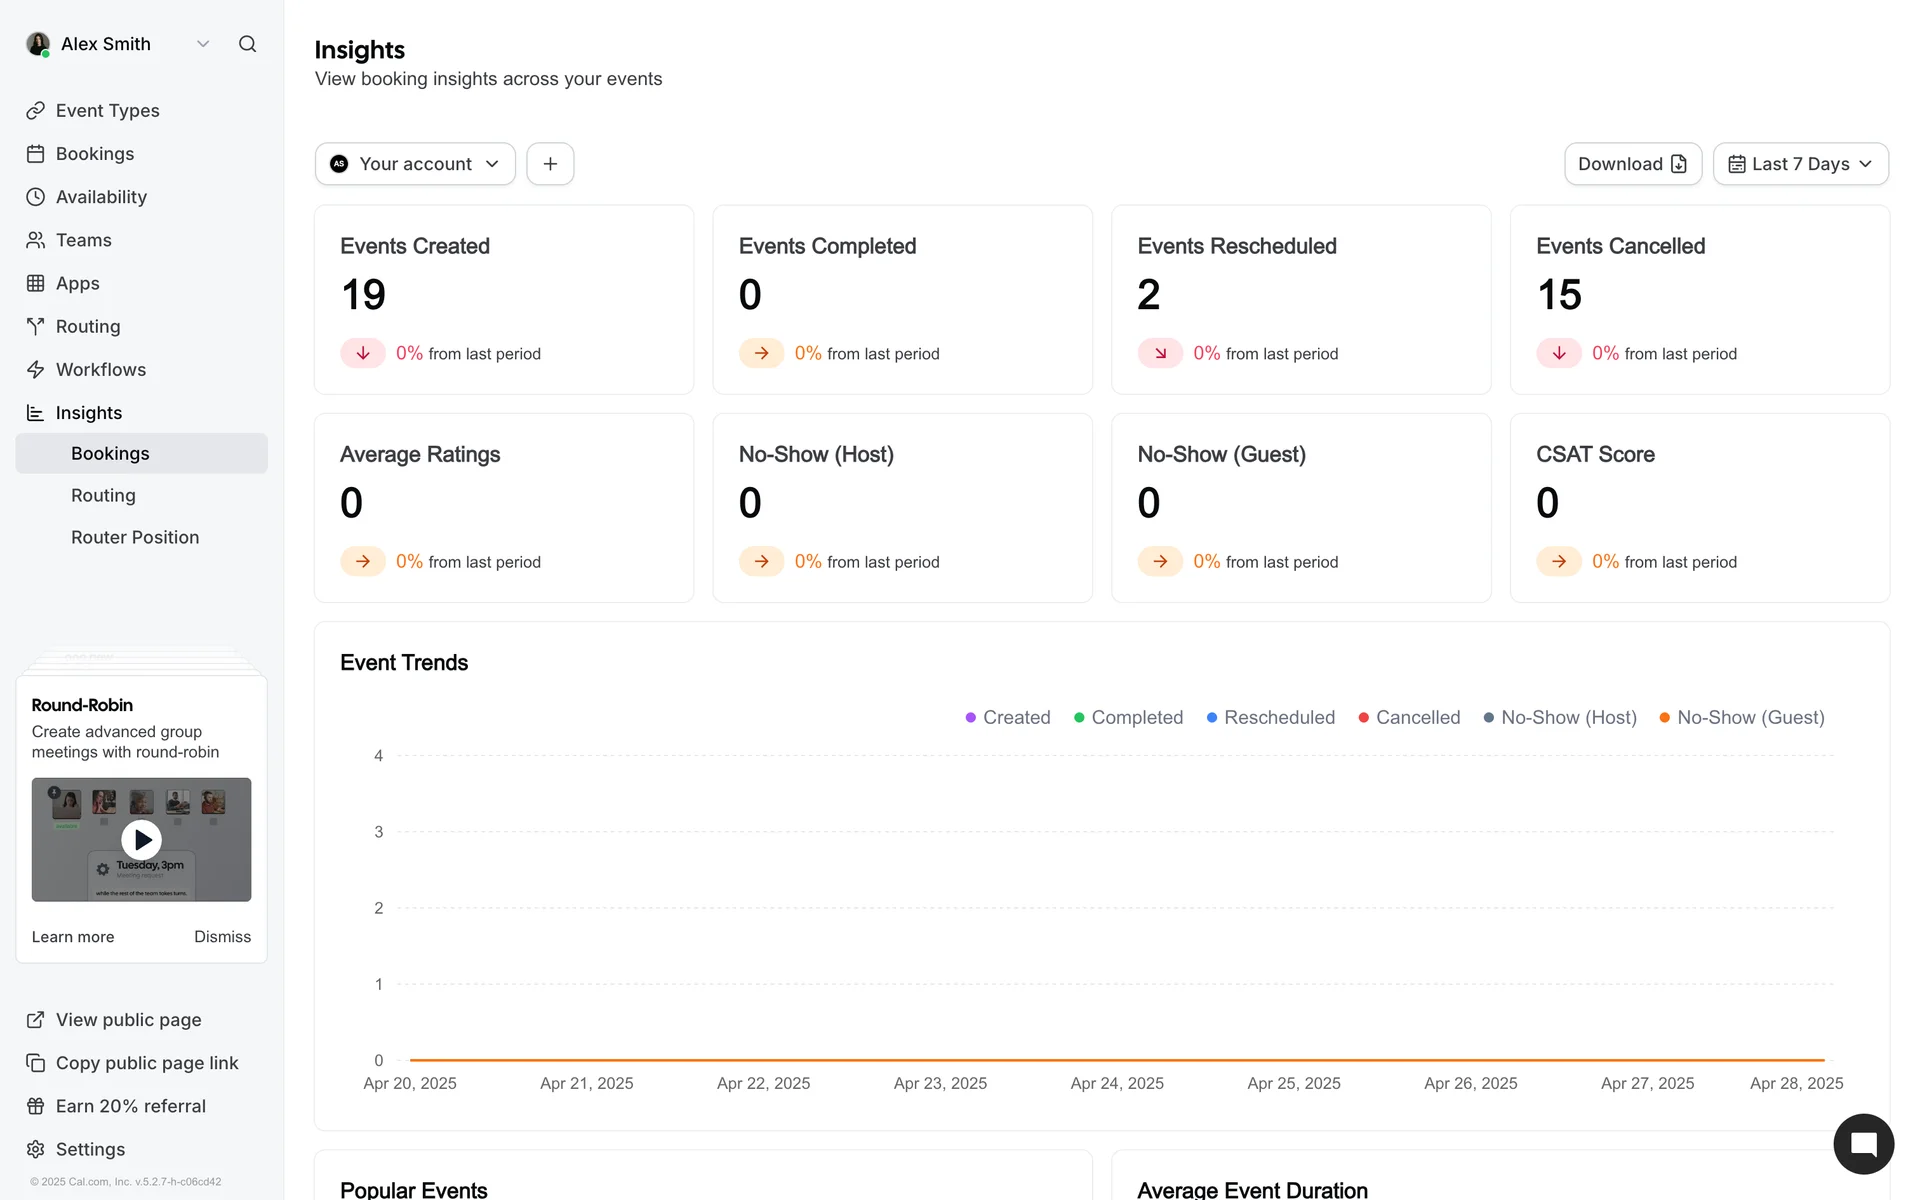Open the Last 7 Days date range
The height and width of the screenshot is (1200, 1920).
point(1800,164)
